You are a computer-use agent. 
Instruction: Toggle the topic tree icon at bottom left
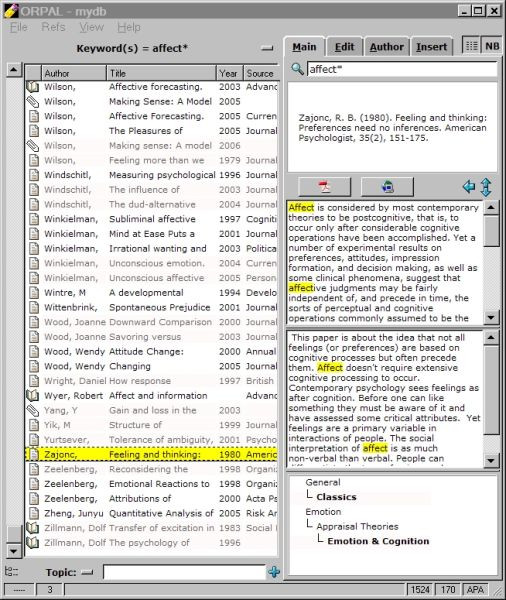11,572
